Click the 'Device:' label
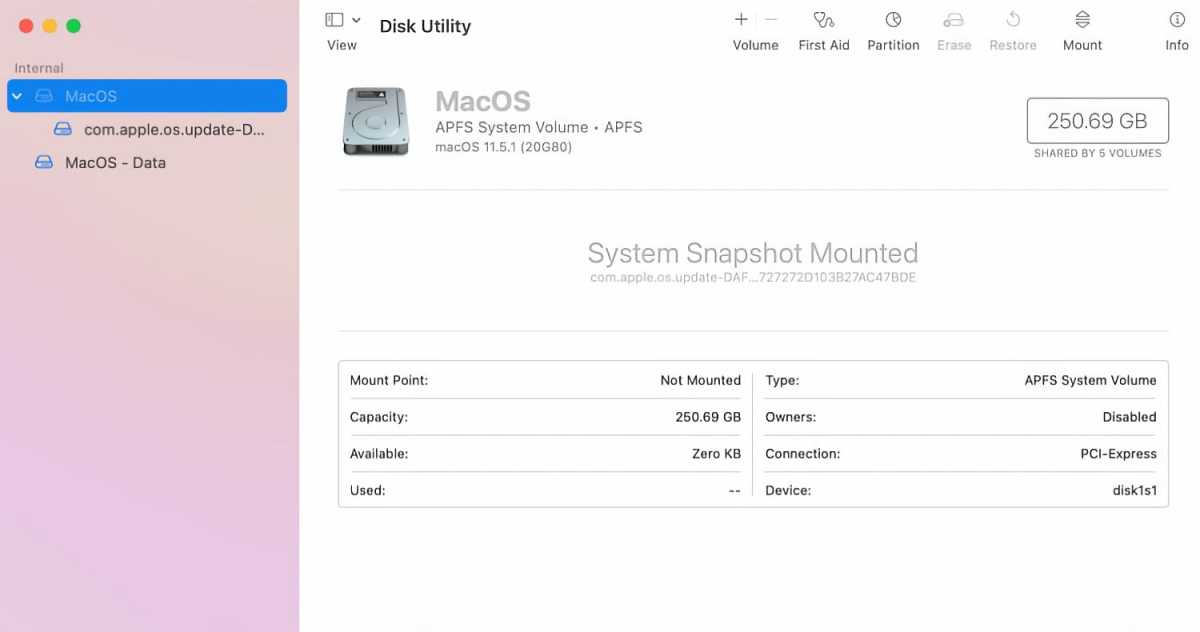This screenshot has width=1200, height=632. click(x=788, y=491)
